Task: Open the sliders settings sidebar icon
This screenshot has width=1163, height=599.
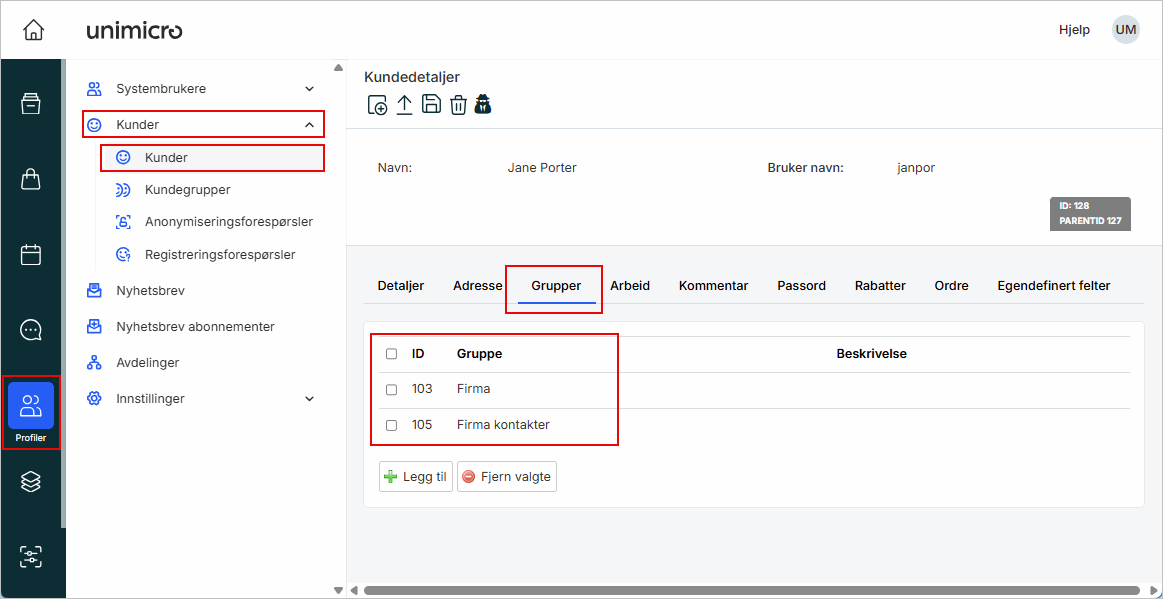Action: click(30, 557)
